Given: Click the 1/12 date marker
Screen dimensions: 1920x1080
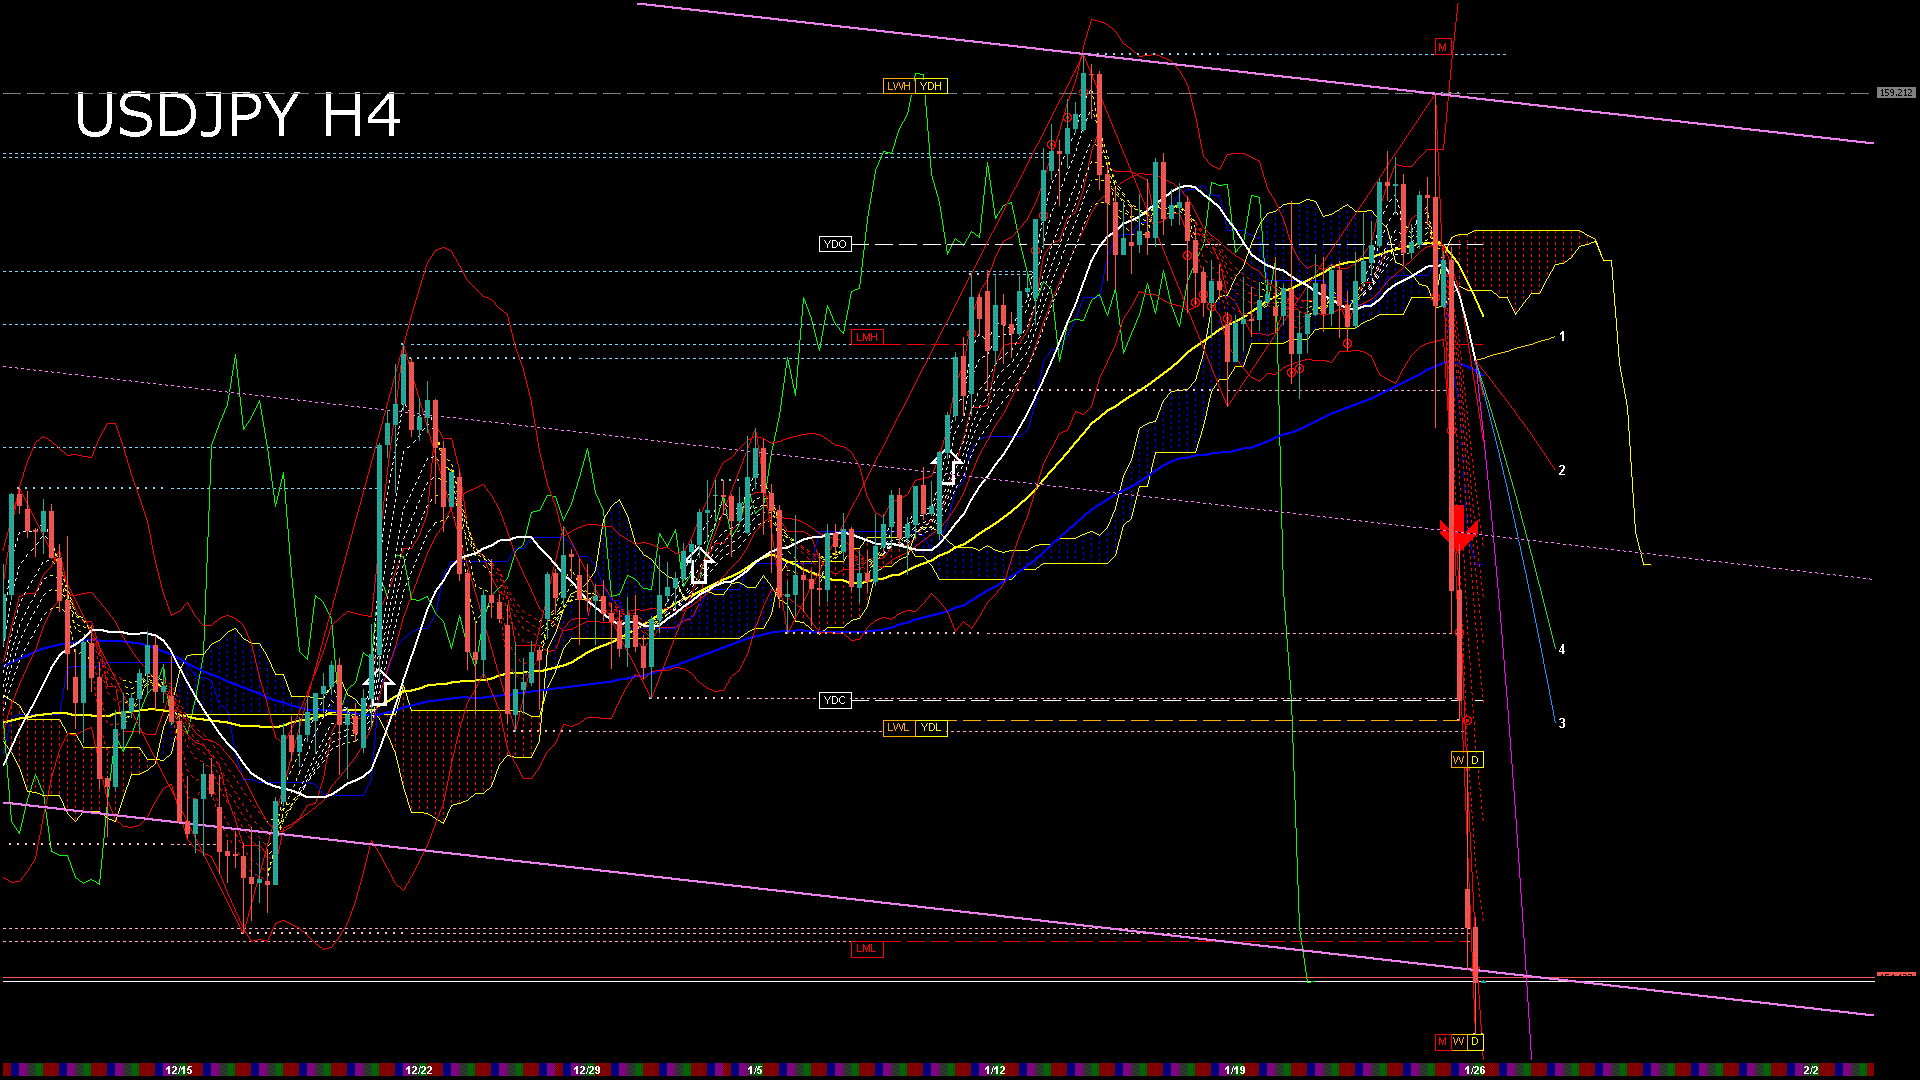Looking at the screenshot, I should [x=995, y=1070].
